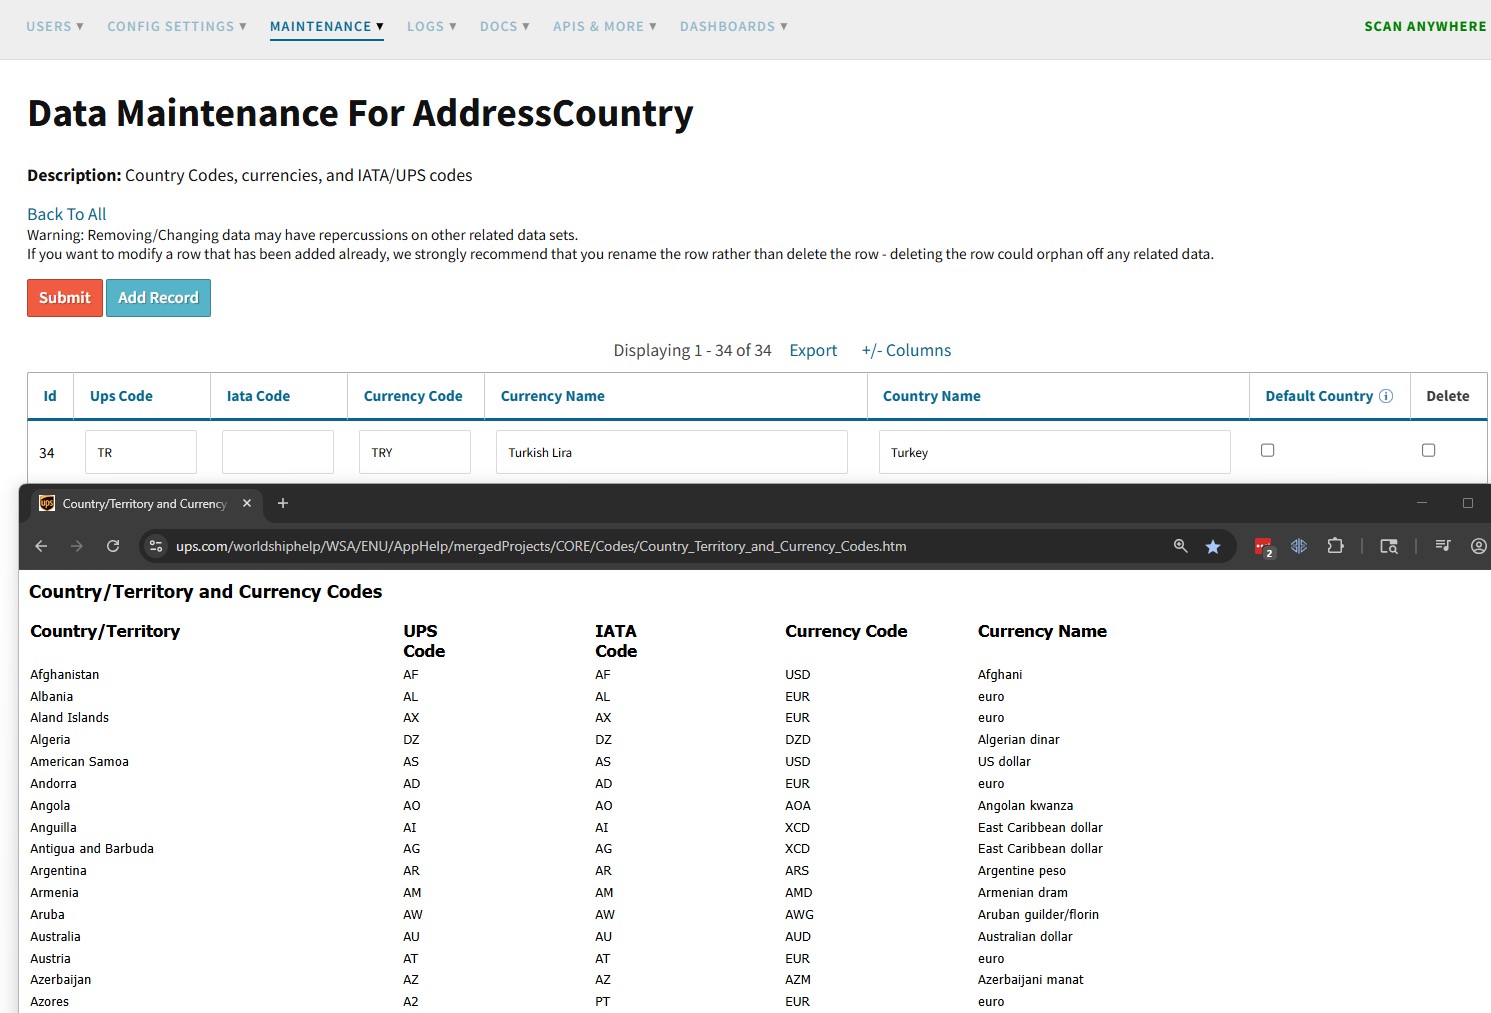
Task: Click the Scan Anywhere link
Action: tap(1425, 26)
